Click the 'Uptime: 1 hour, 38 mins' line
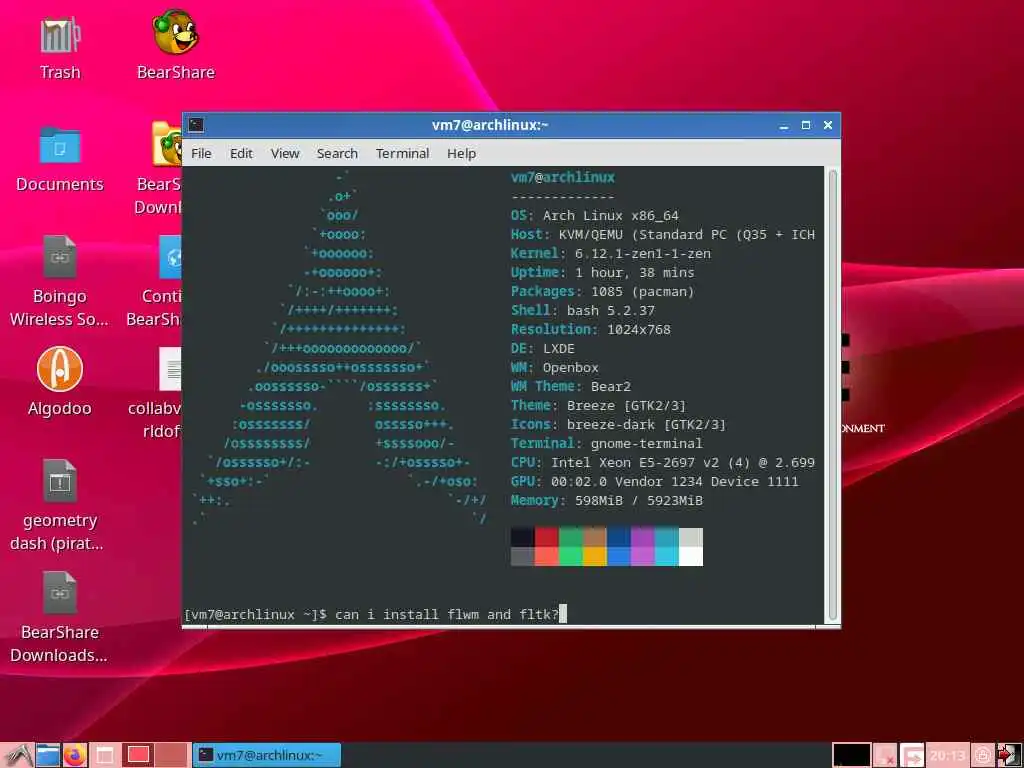This screenshot has height=768, width=1024. click(603, 272)
